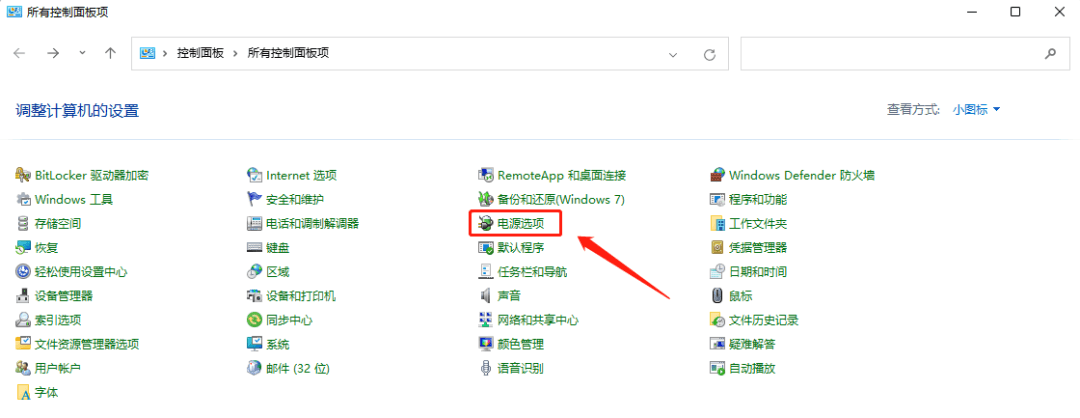Screen dimensions: 1080x418
Task: Click the 自动播放 icon
Action: pos(718,368)
